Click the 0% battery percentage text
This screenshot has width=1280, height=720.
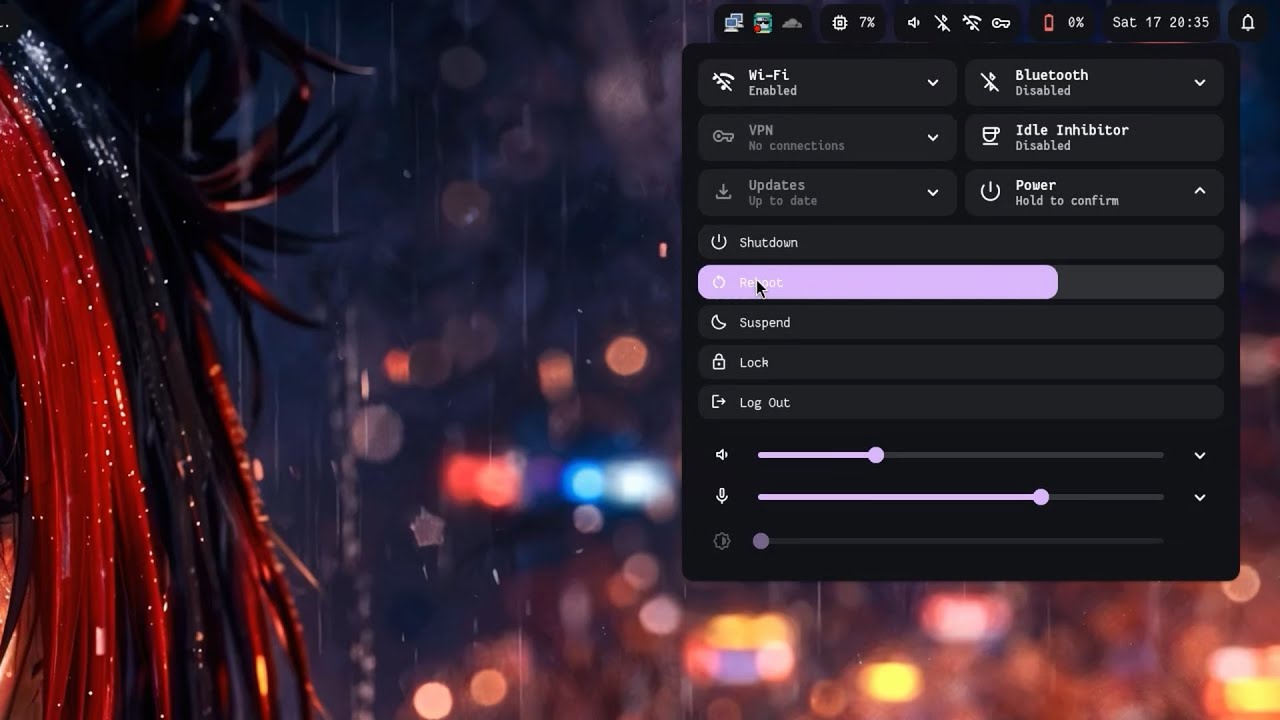pos(1076,23)
